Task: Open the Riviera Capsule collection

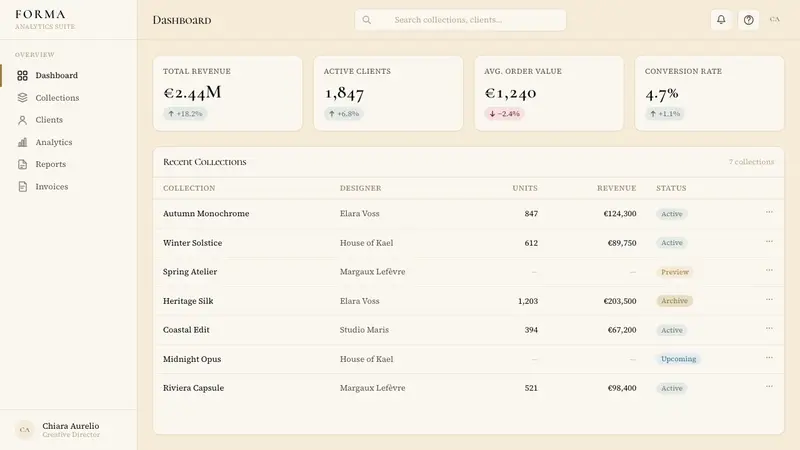Action: (193, 388)
